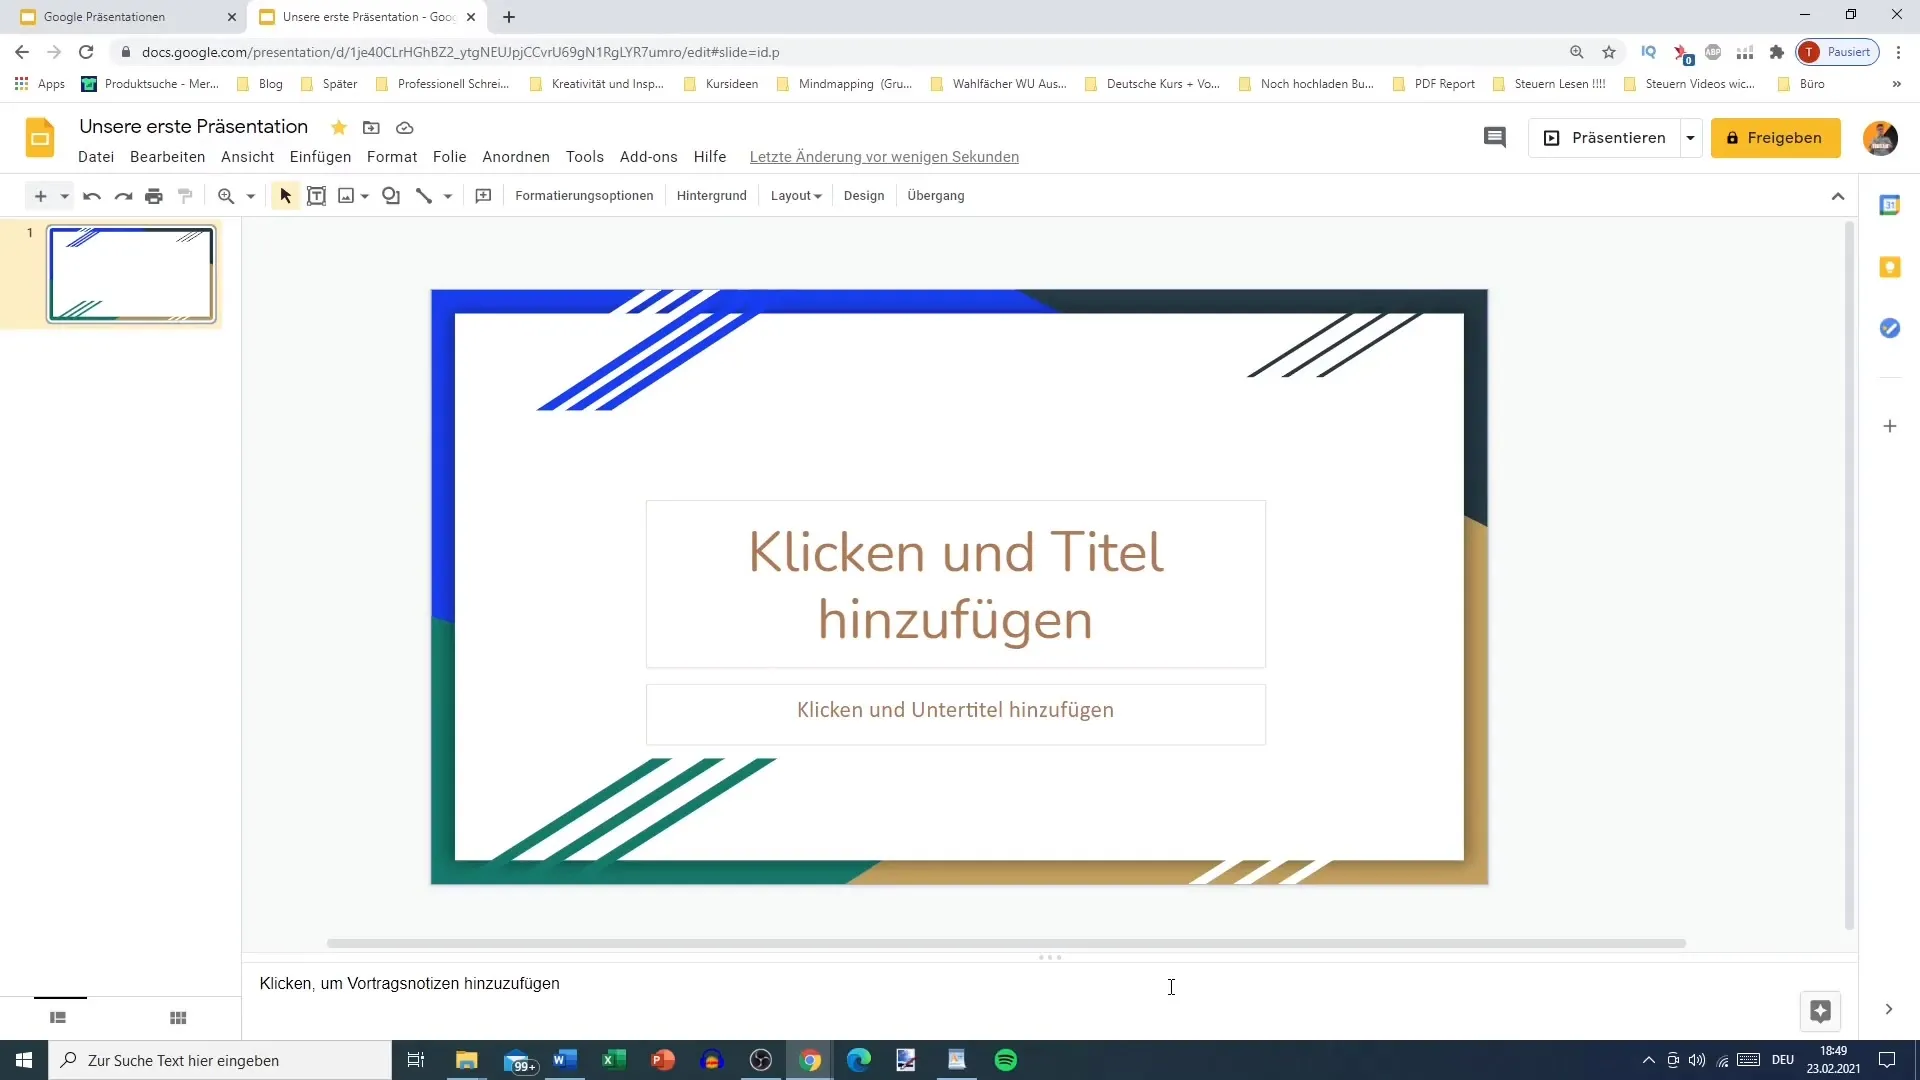Viewport: 1920px width, 1080px height.
Task: Click the Zoom tool icon
Action: coord(224,195)
